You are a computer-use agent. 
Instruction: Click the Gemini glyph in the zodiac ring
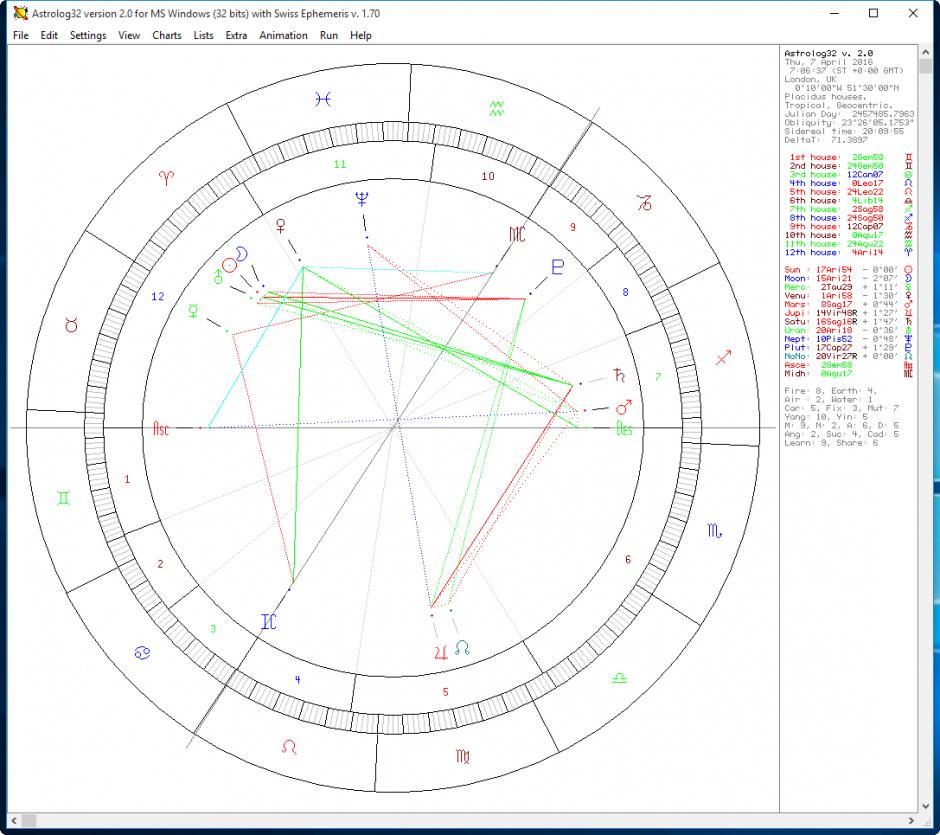tap(64, 498)
